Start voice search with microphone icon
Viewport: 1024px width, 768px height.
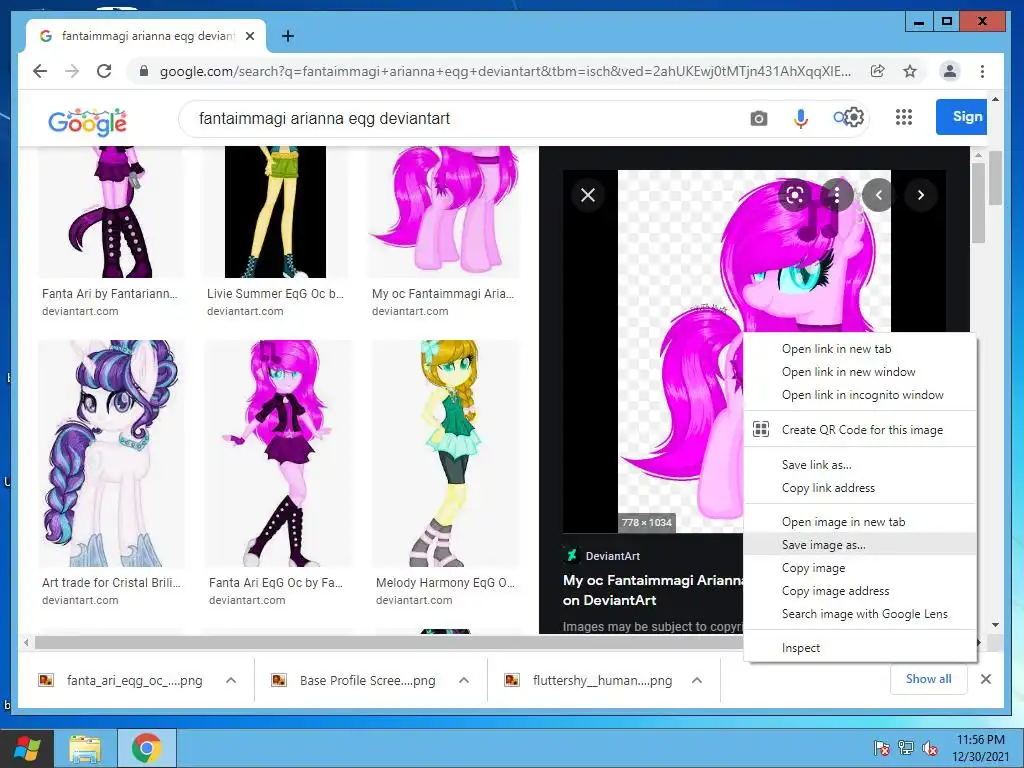pyautogui.click(x=801, y=119)
